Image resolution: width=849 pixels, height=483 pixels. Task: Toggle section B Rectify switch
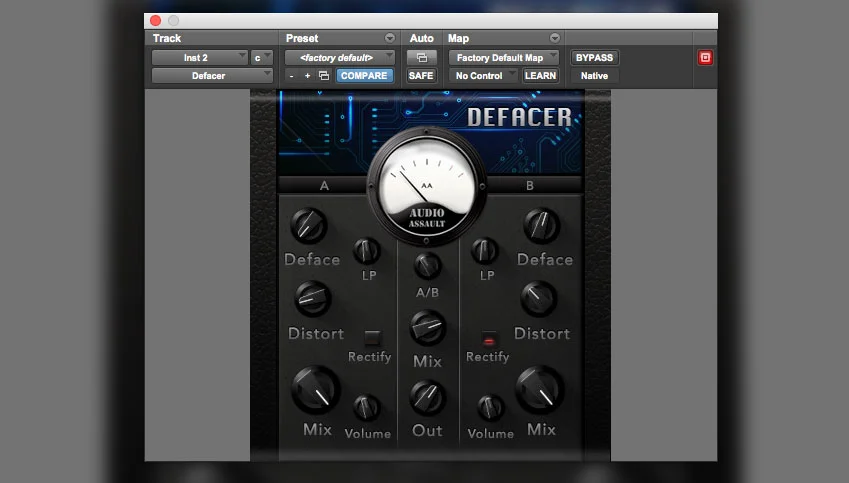click(488, 339)
